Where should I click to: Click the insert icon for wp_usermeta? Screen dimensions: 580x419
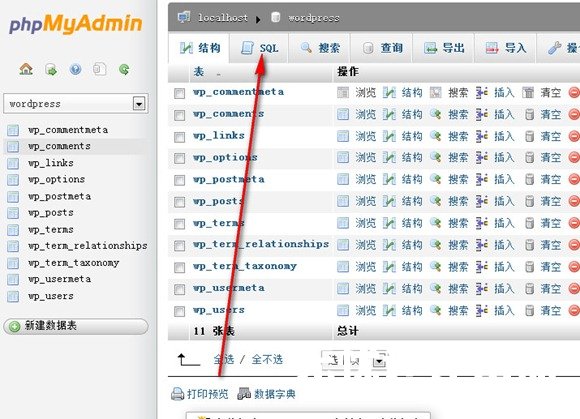click(x=482, y=288)
